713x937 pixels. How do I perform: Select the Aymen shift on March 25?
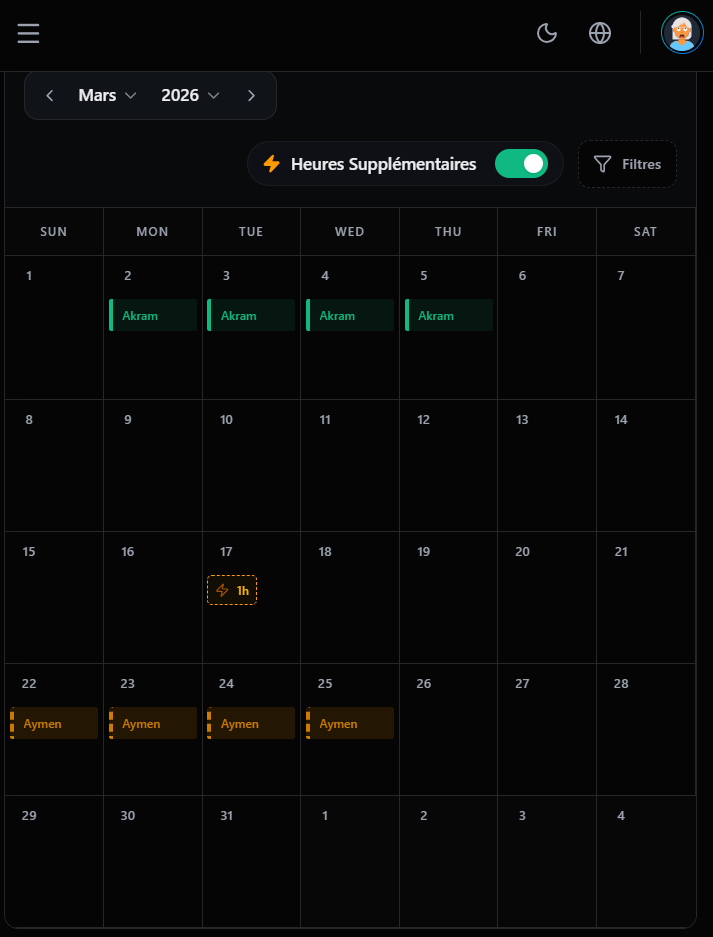pos(349,722)
